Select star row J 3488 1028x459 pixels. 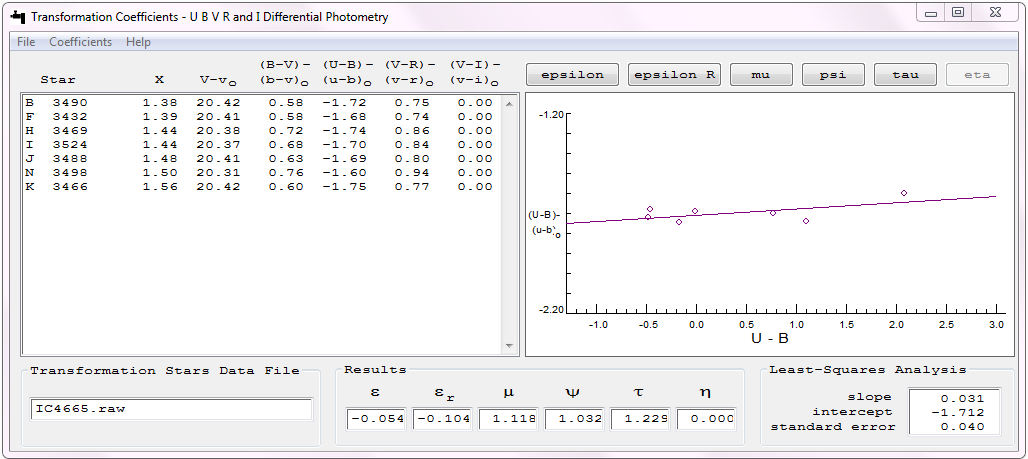point(259,159)
